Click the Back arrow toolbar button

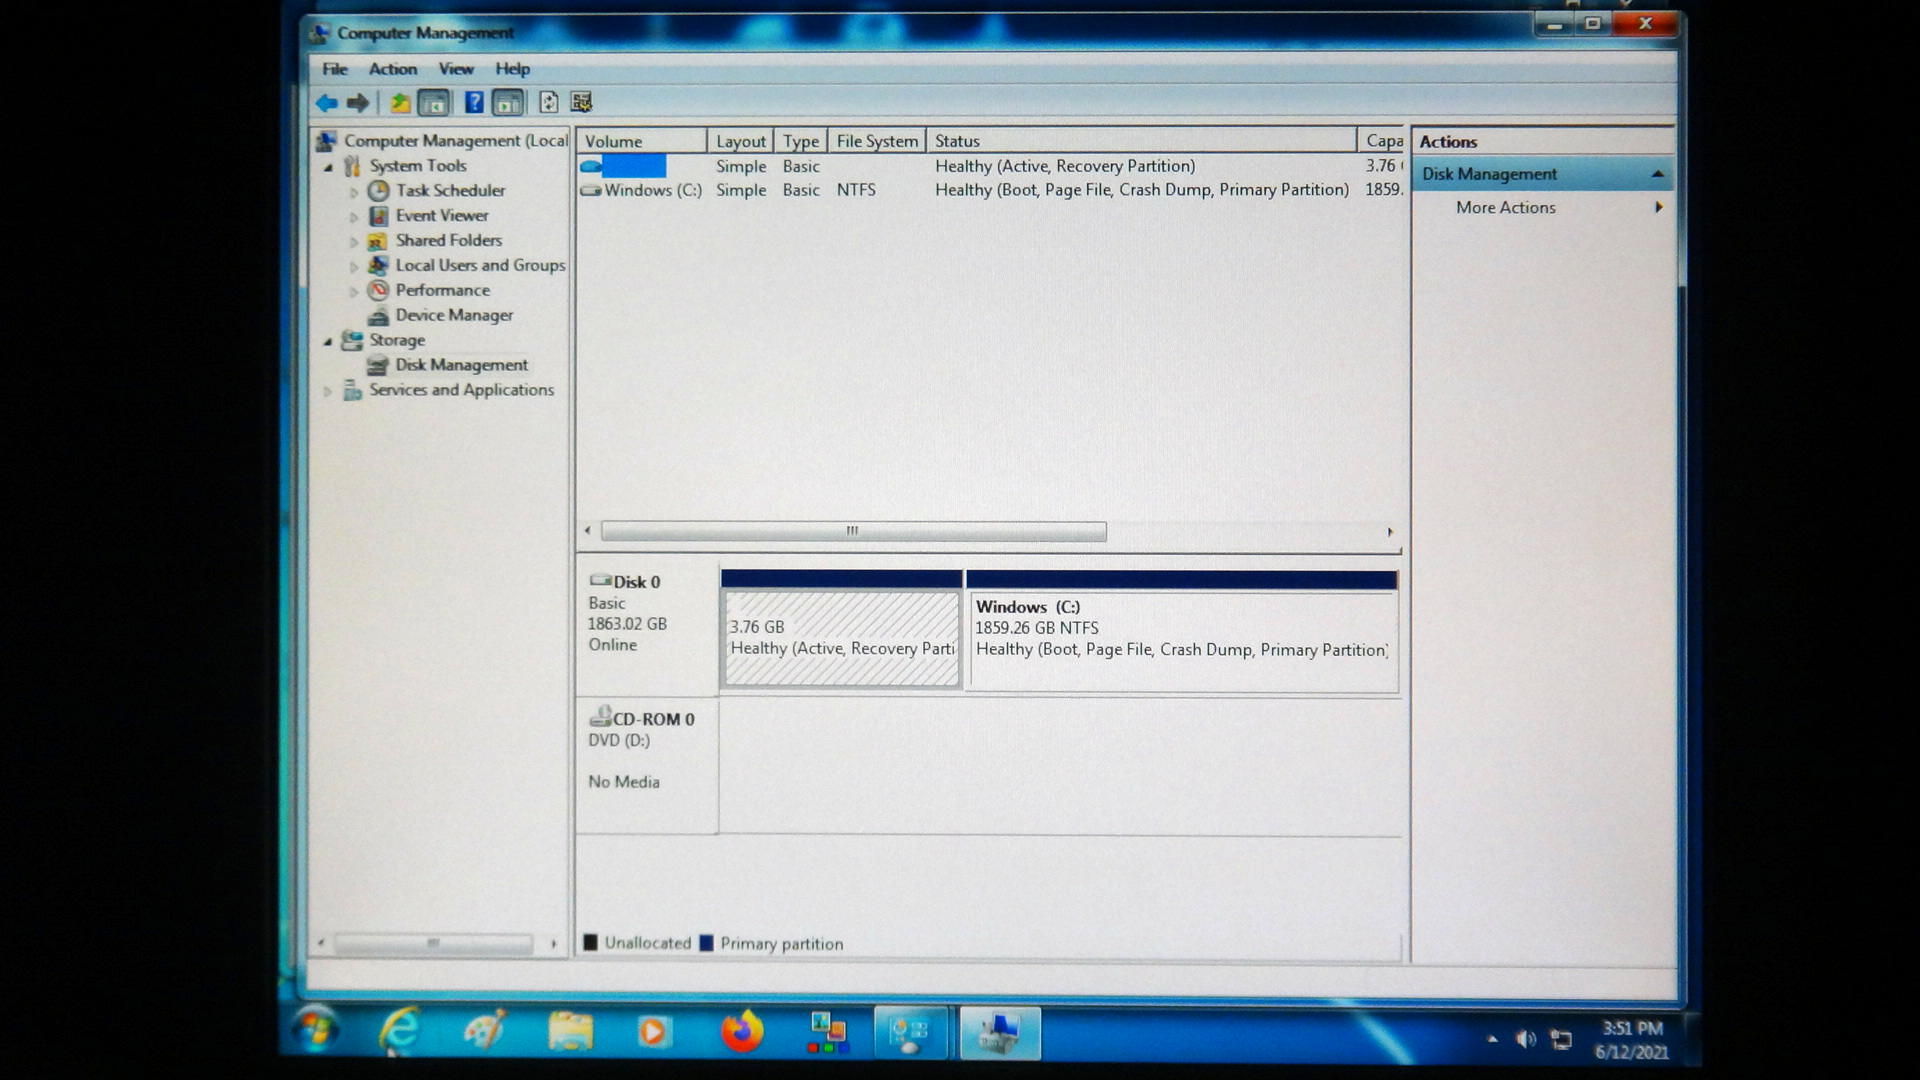point(326,102)
